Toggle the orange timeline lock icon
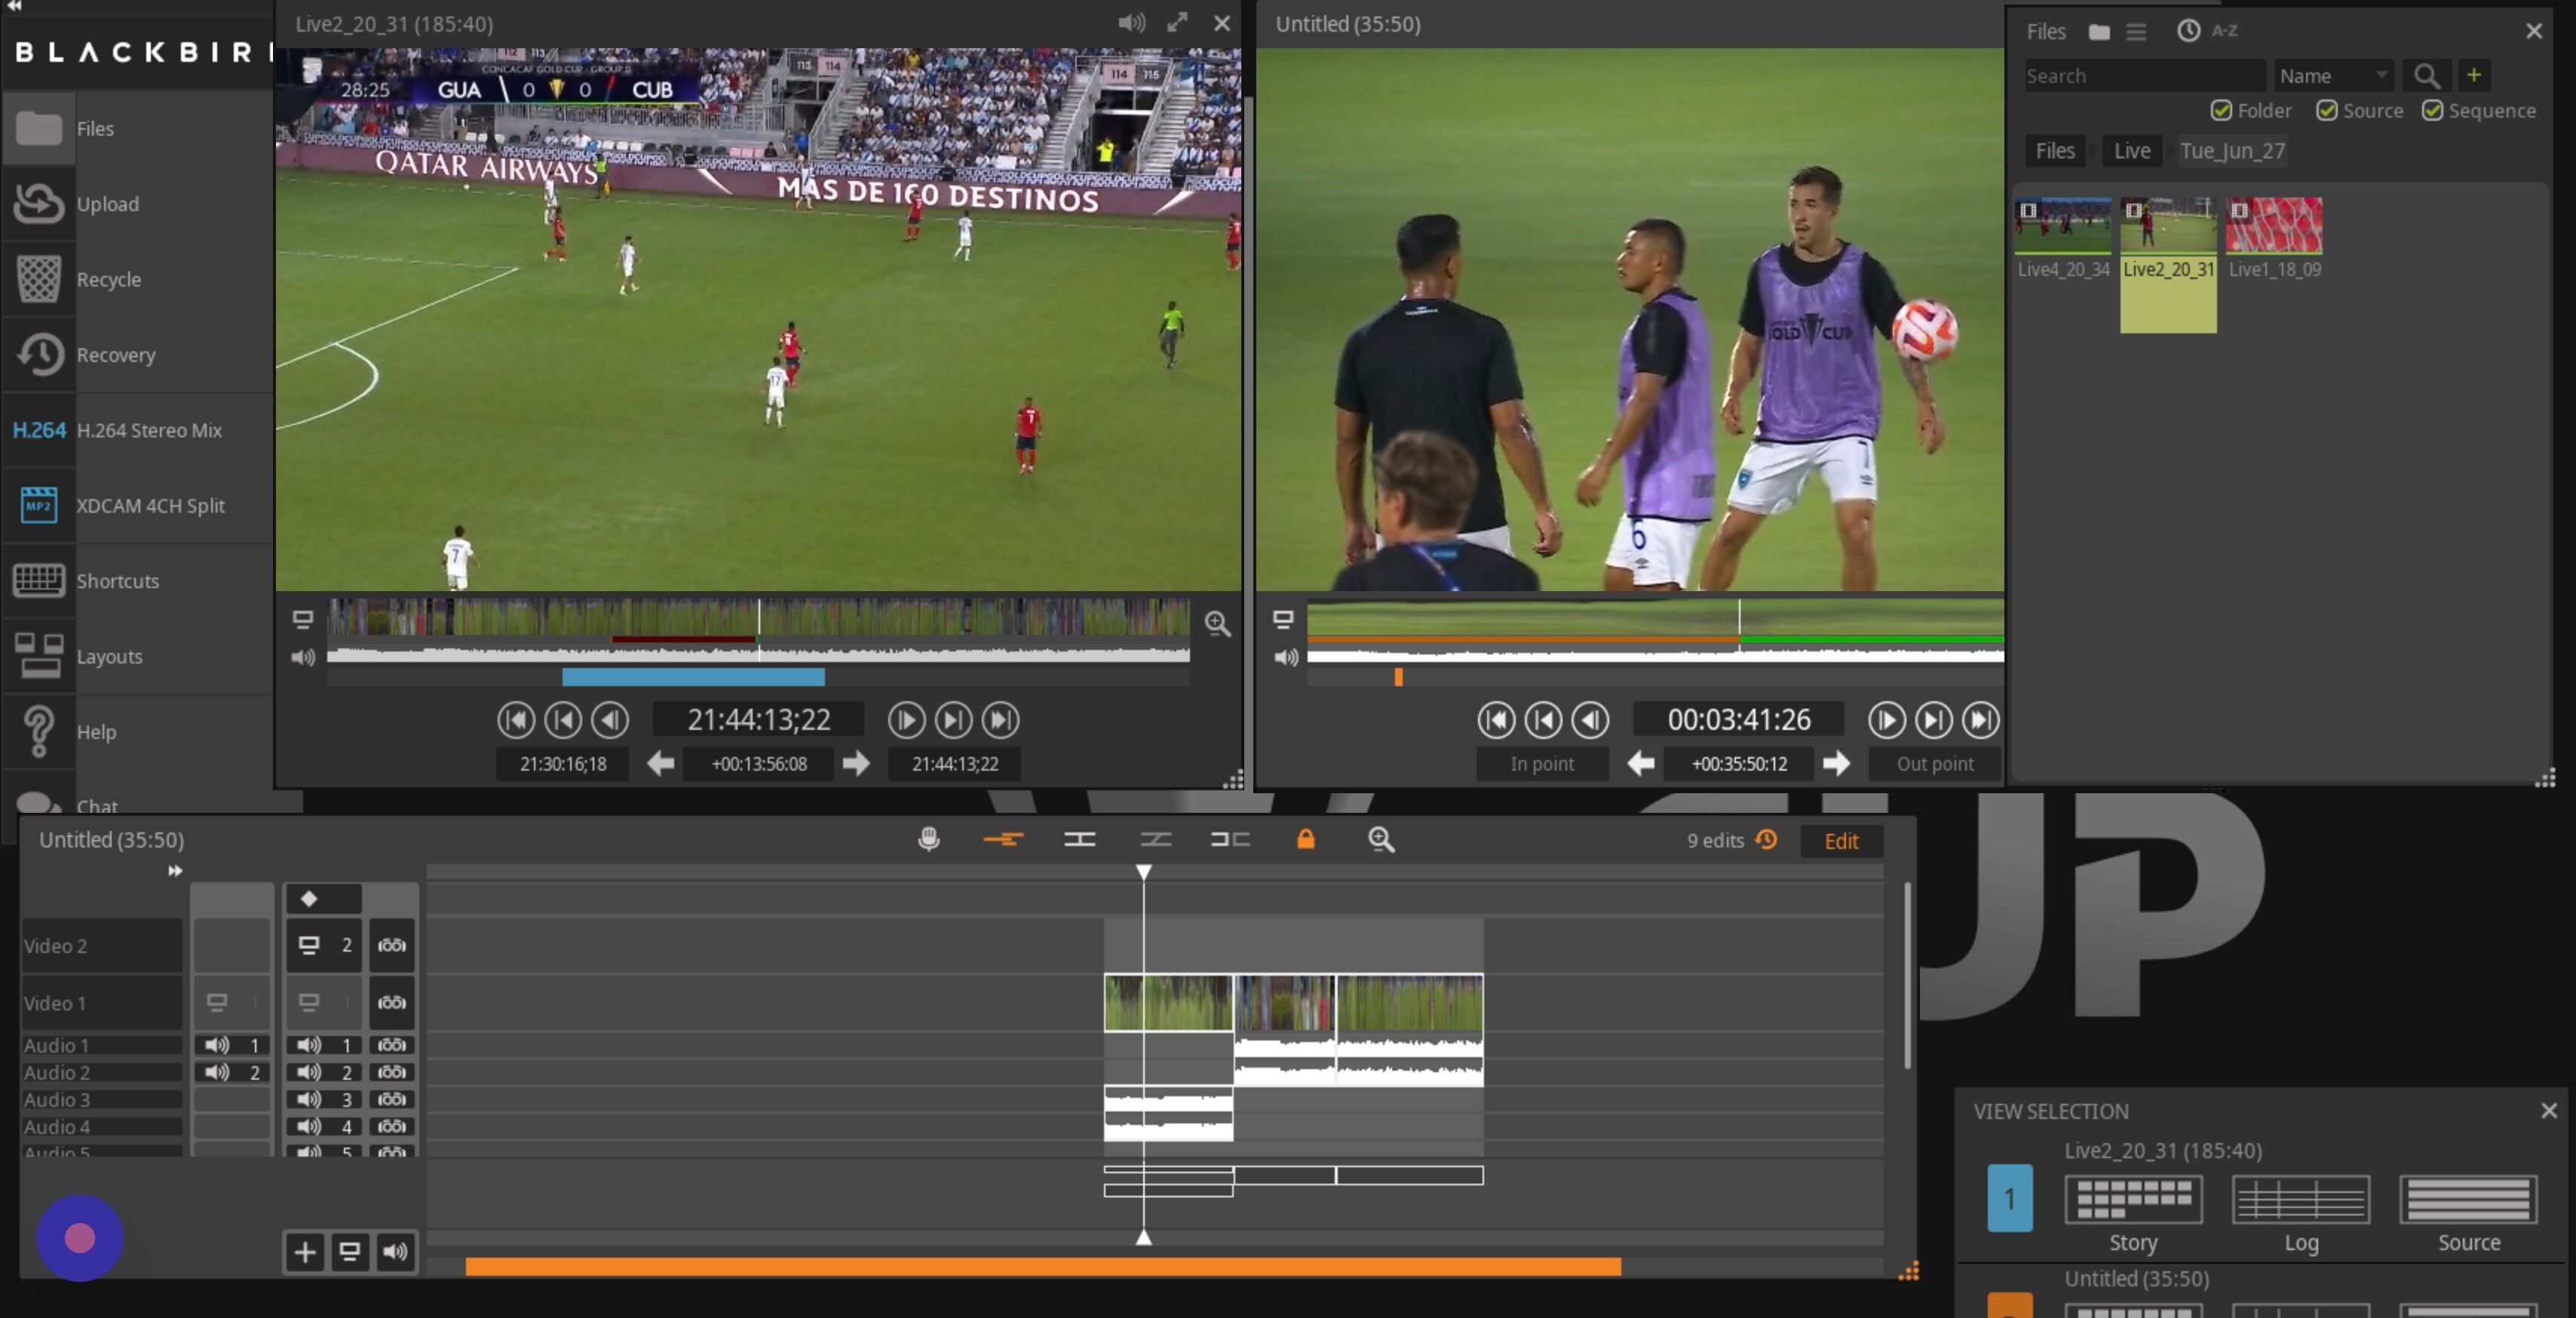 click(x=1305, y=839)
